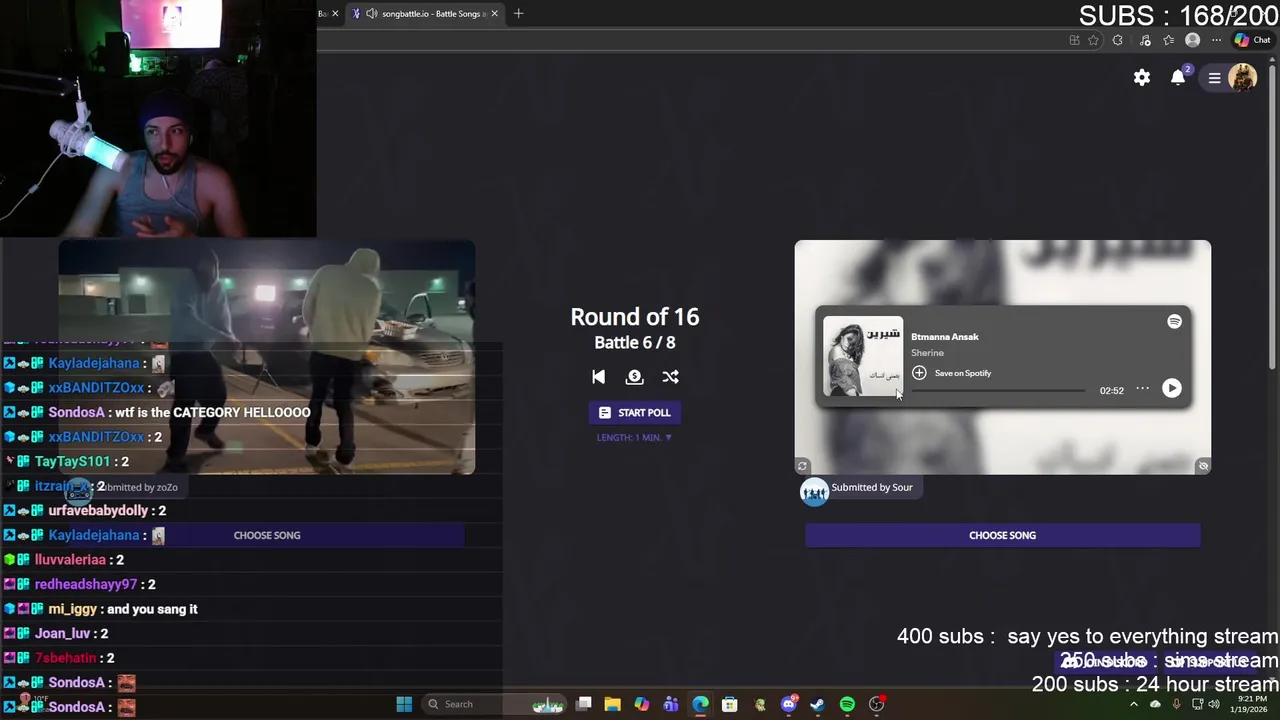Image resolution: width=1280 pixels, height=720 pixels.
Task: Seek in Spotify track progress bar
Action: pos(998,390)
